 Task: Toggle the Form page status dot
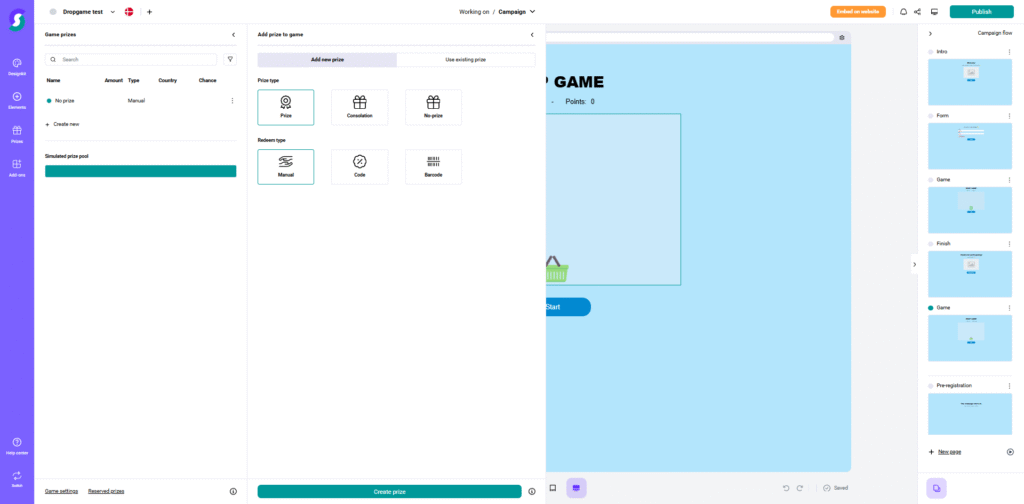(931, 116)
